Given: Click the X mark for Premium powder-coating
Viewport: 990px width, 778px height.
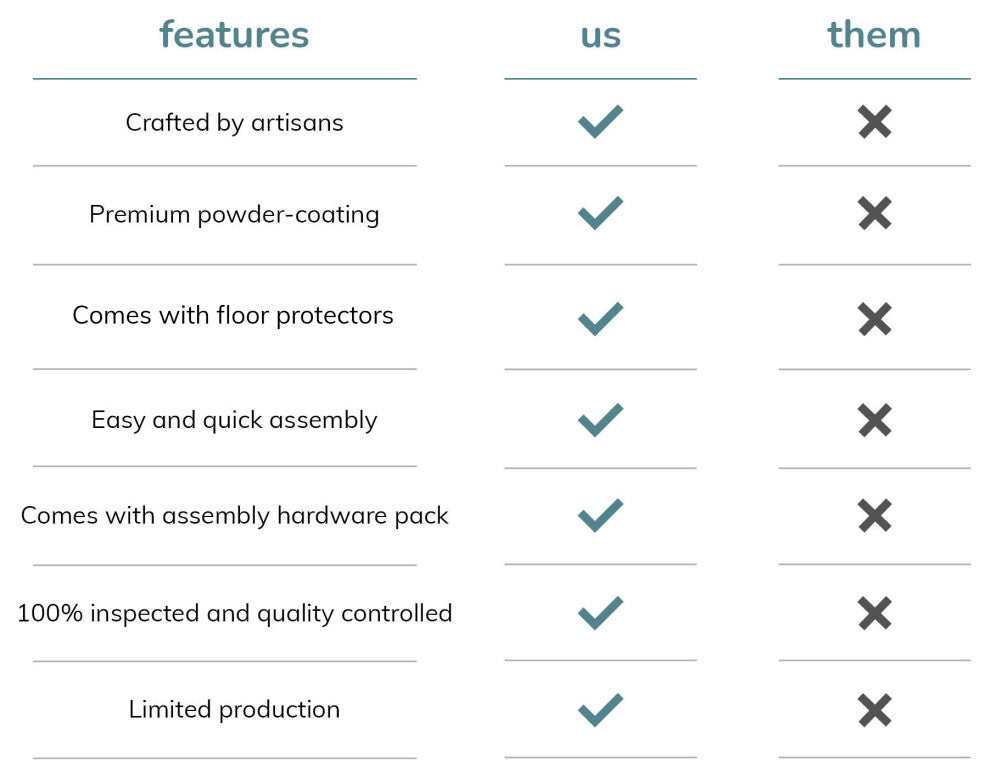Looking at the screenshot, I should pos(874,213).
